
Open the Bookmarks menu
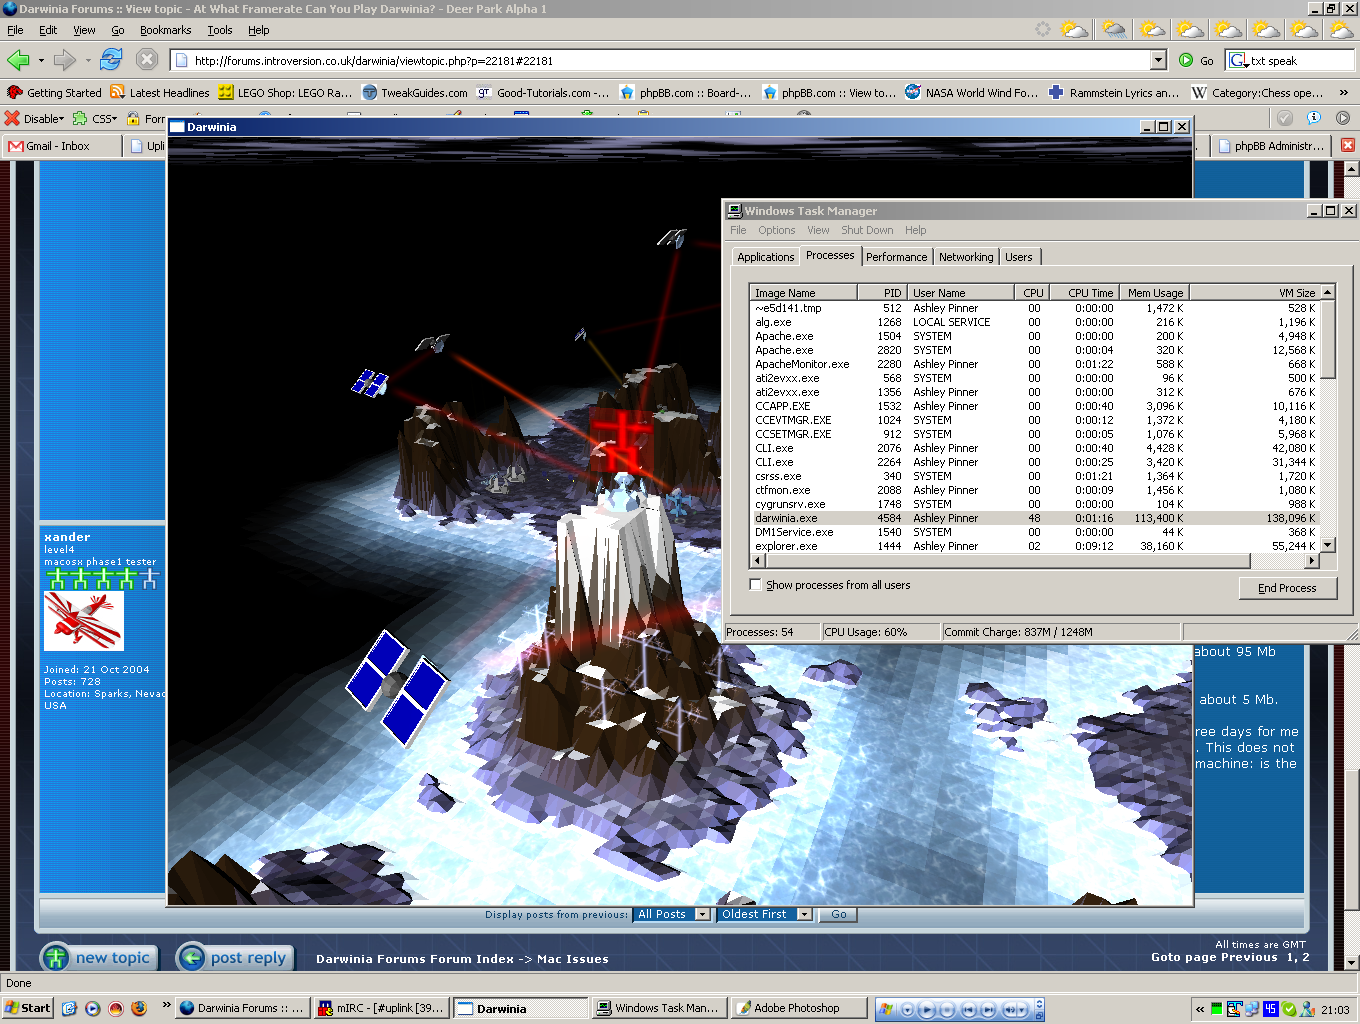(165, 30)
